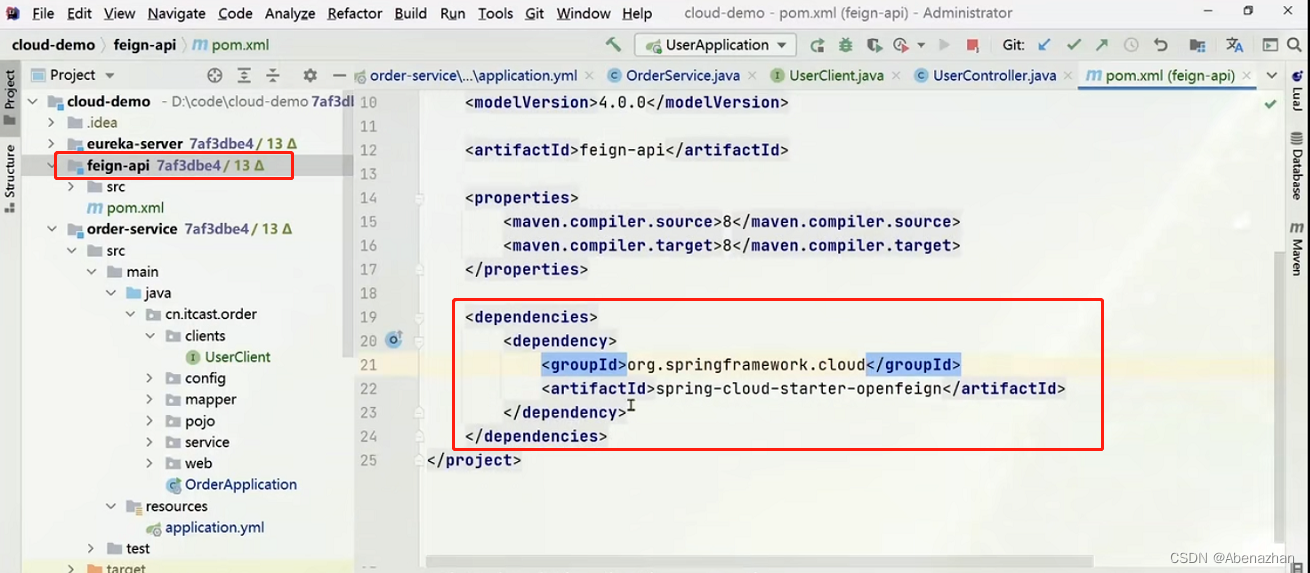This screenshot has height=573, width=1310.
Task: Expand the .idea folder
Action: pyautogui.click(x=52, y=122)
